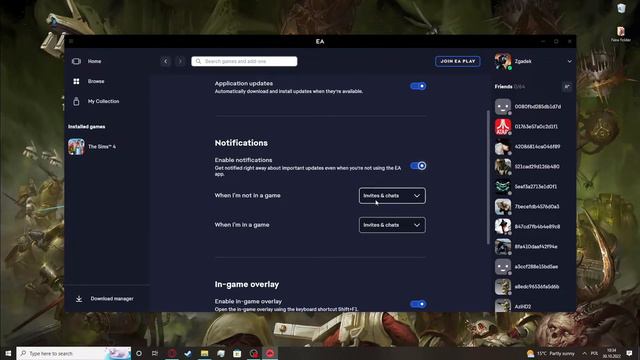Open the weather widget in taskbar

click(x=550, y=353)
